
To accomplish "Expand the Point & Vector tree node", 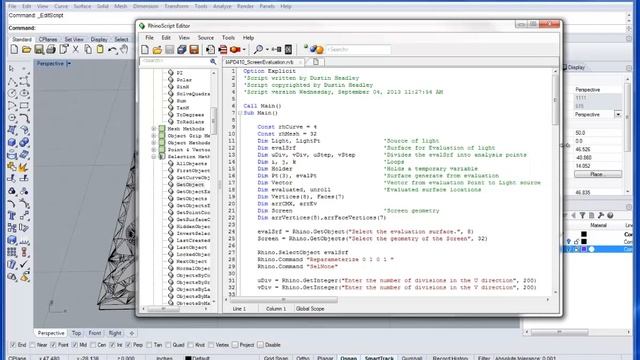I will coord(154,149).
